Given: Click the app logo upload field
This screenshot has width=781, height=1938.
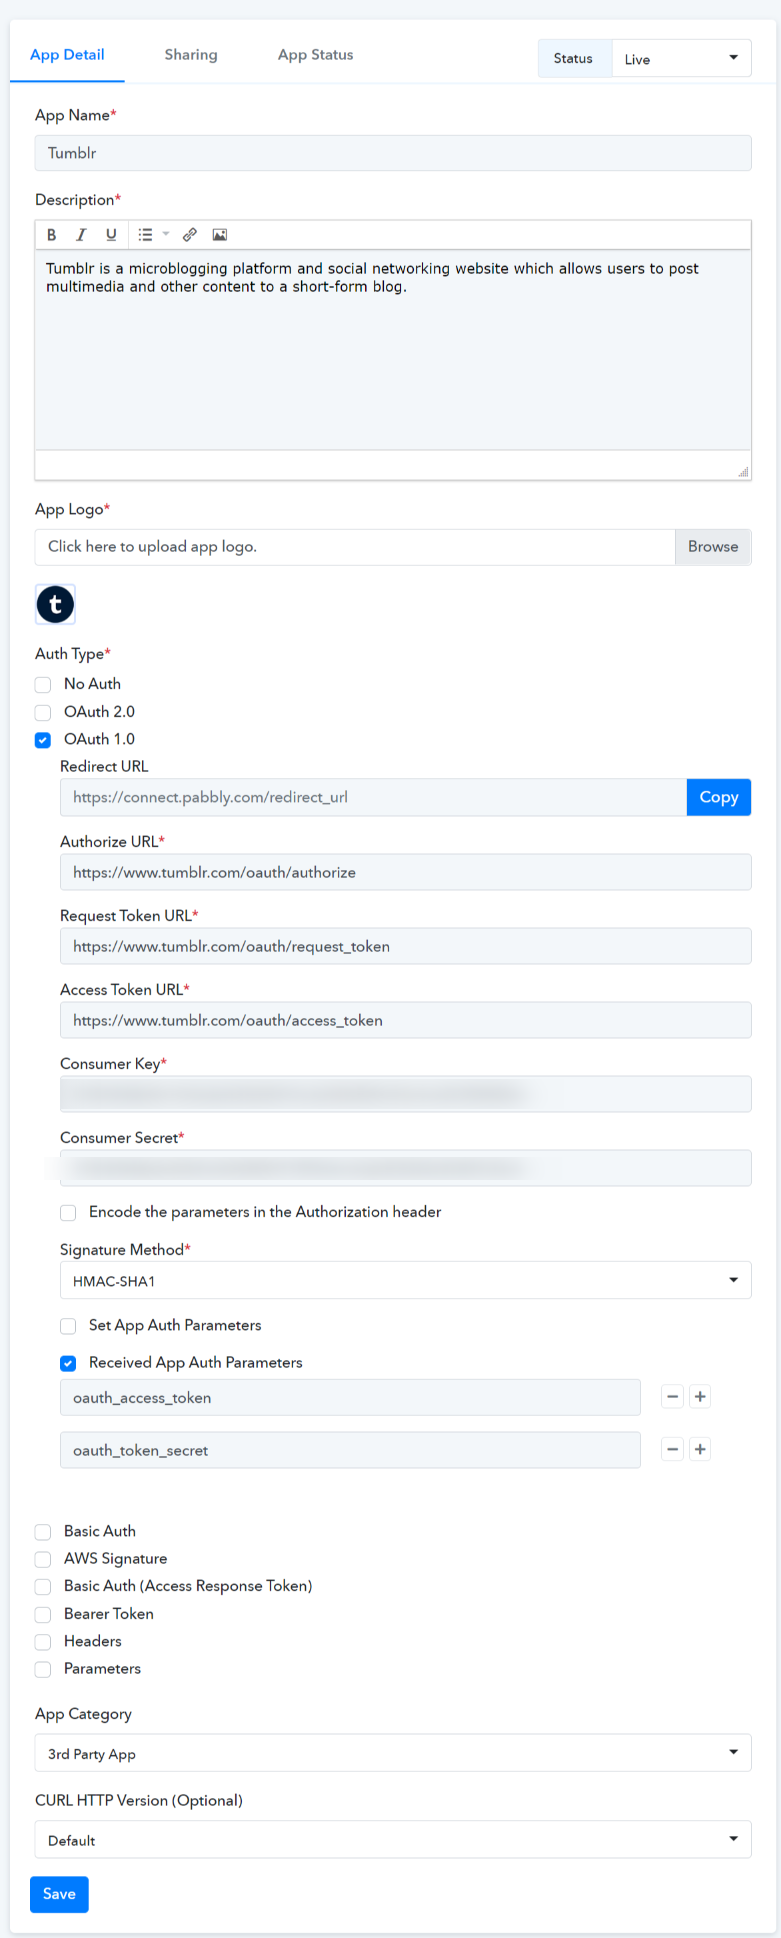Looking at the screenshot, I should point(355,547).
